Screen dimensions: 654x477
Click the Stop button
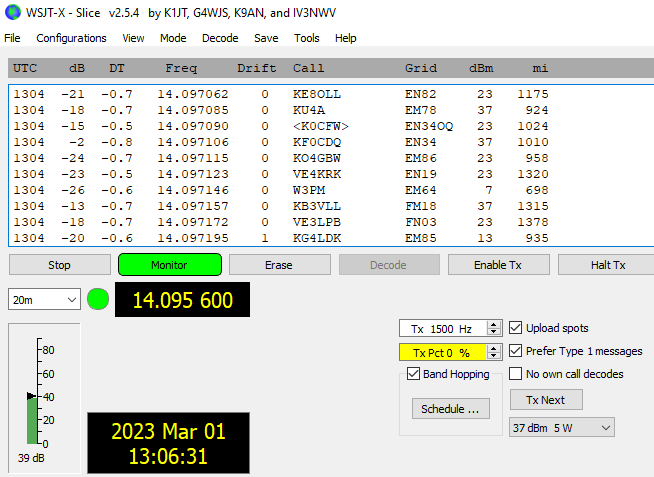pos(60,265)
